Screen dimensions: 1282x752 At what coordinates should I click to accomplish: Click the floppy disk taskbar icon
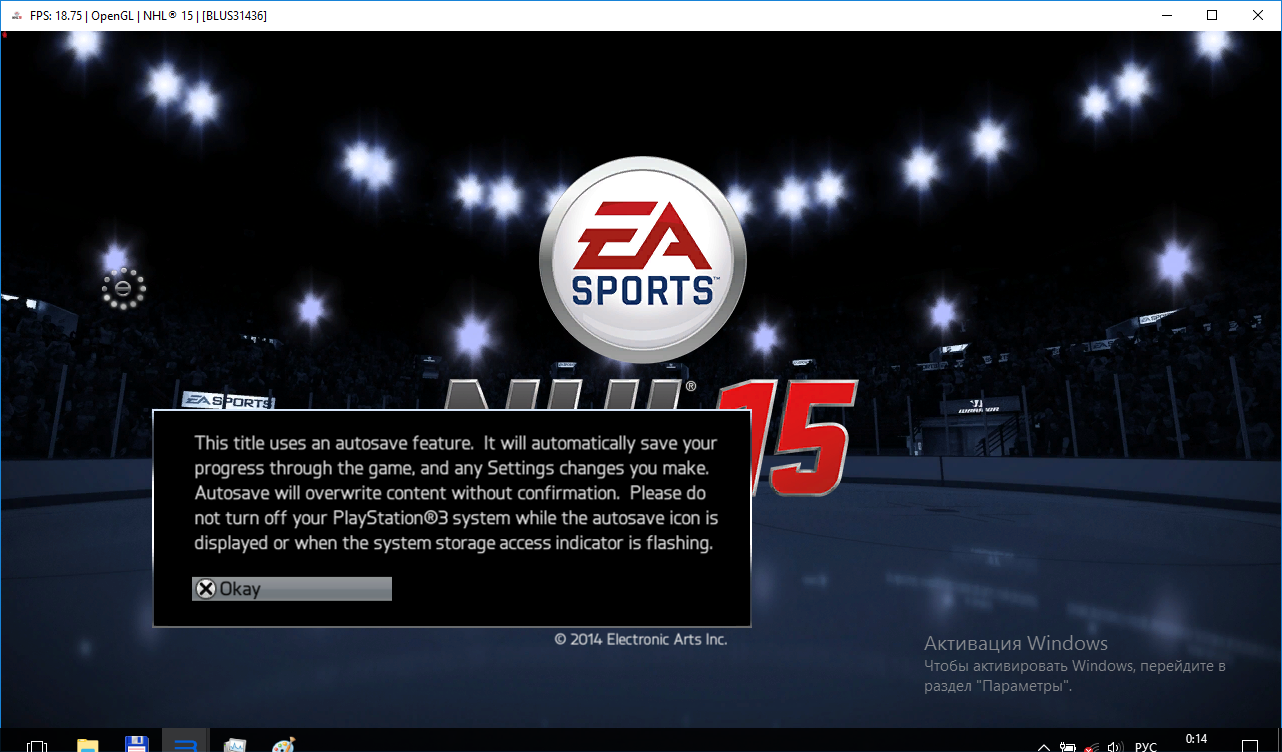(136, 745)
